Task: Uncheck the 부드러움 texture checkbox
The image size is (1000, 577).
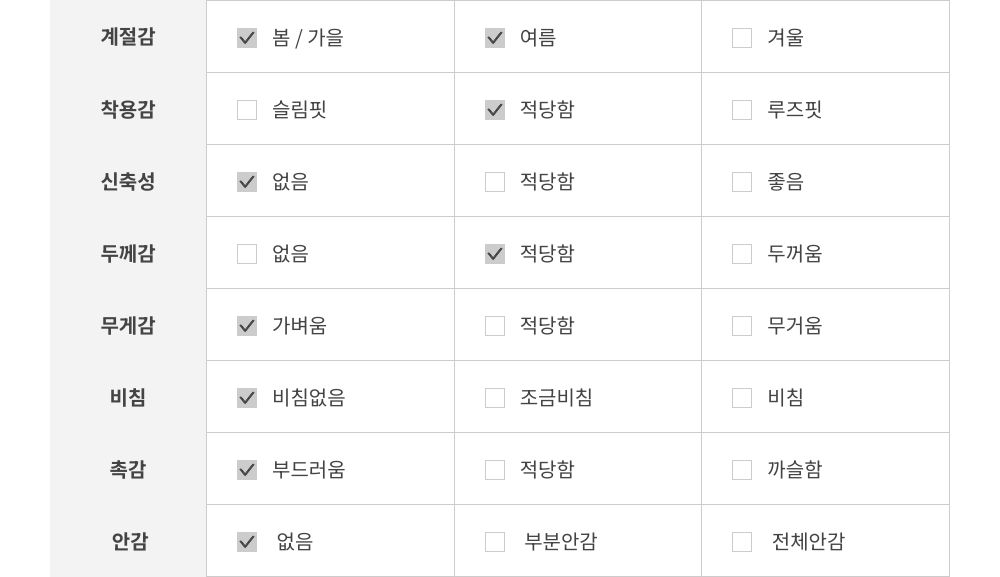Action: tap(247, 470)
